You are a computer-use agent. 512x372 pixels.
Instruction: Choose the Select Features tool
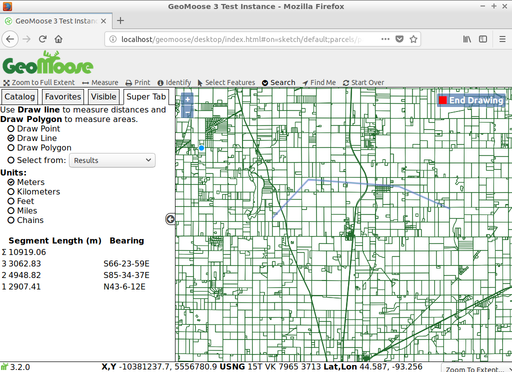pos(226,82)
